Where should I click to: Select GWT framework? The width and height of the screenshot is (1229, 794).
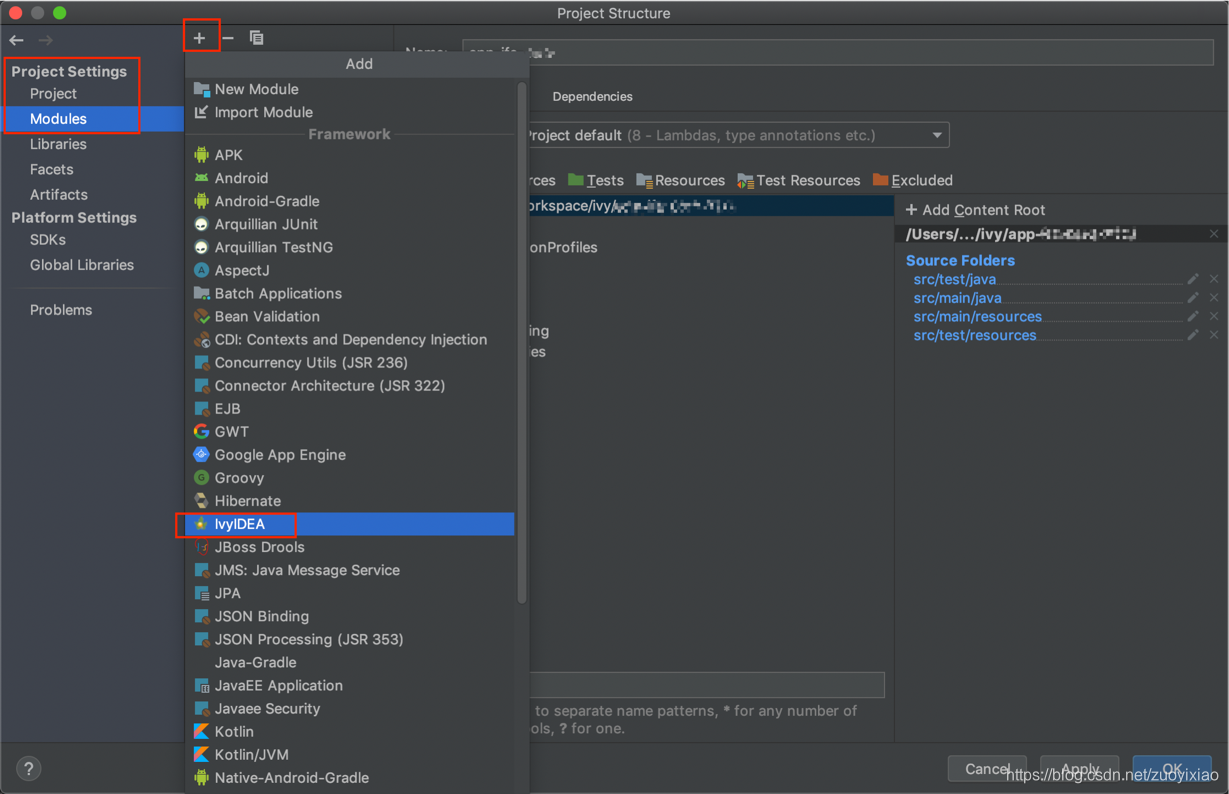(x=350, y=431)
